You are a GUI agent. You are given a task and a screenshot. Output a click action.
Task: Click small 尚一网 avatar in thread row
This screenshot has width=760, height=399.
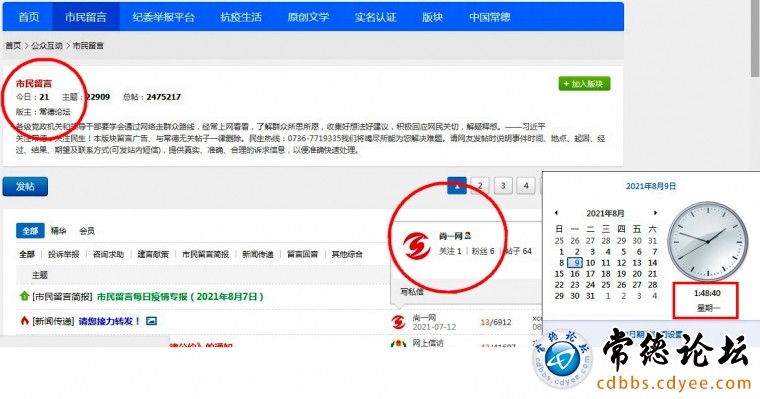(x=398, y=322)
